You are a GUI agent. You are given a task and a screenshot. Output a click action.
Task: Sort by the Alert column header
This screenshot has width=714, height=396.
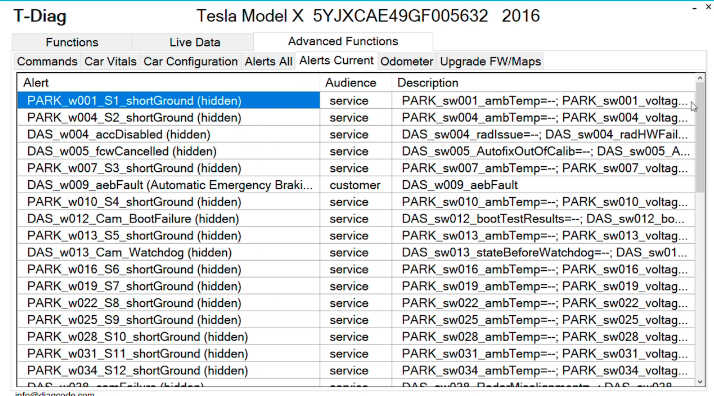tap(168, 83)
